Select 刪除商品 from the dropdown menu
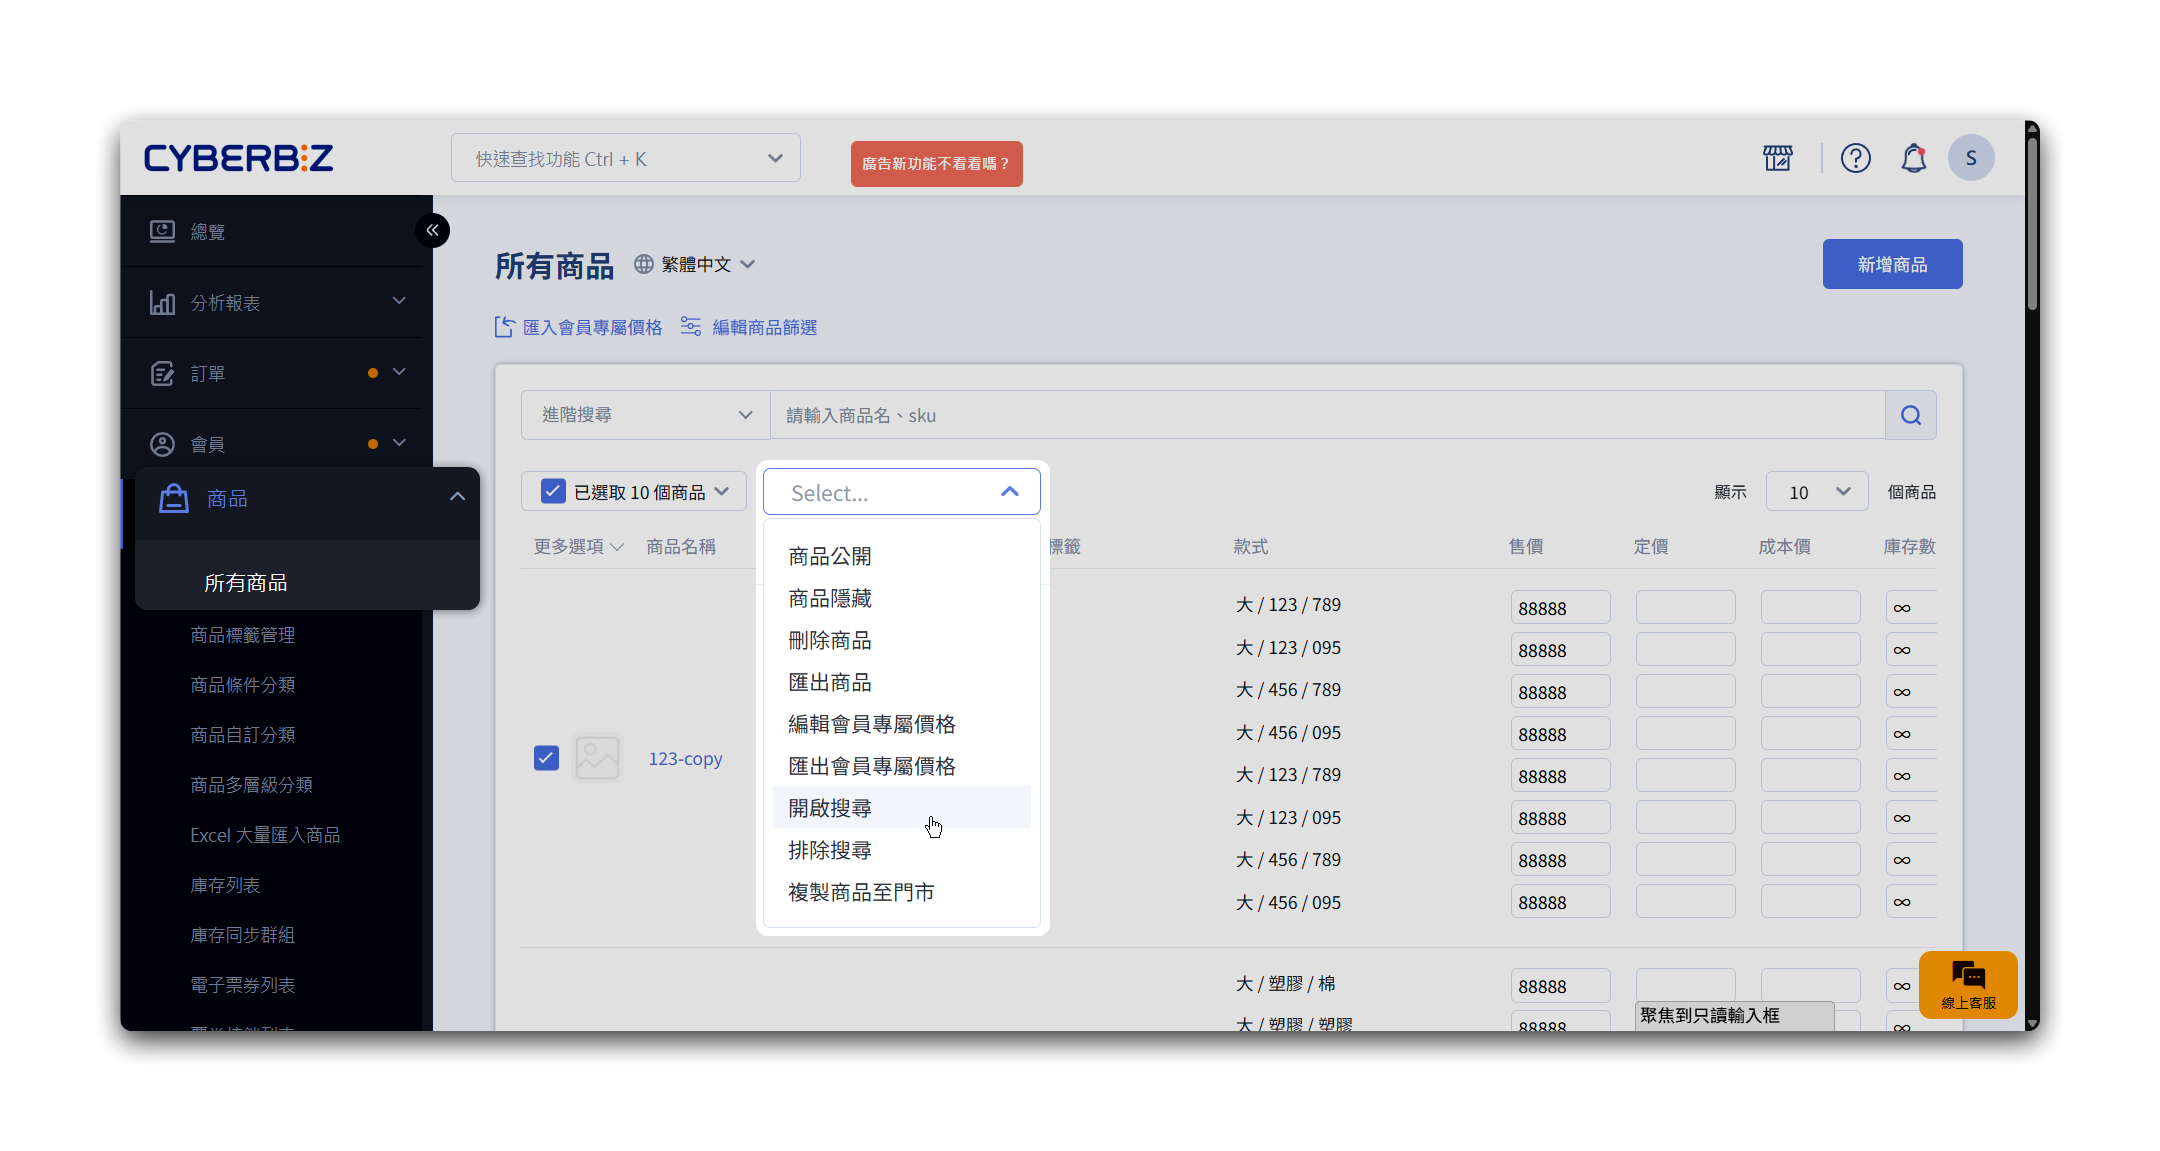This screenshot has width=2160, height=1151. pyautogui.click(x=830, y=640)
